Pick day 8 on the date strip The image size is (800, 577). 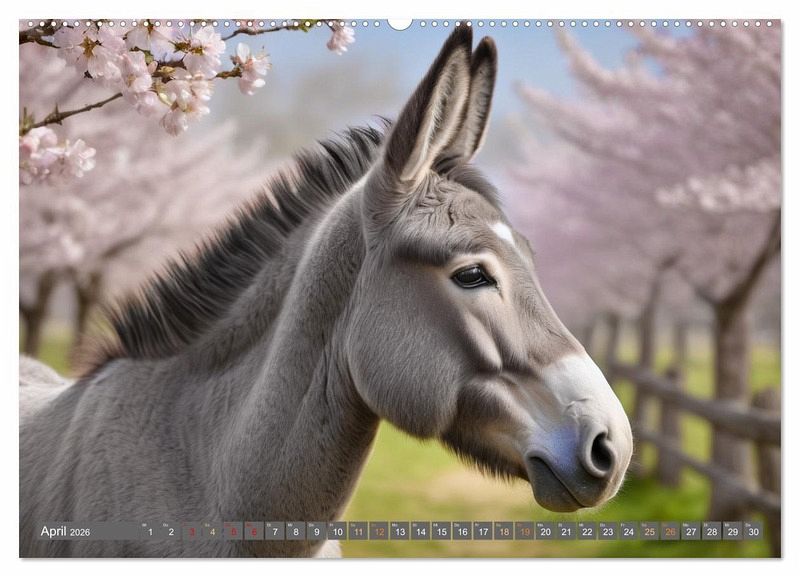coord(296,532)
